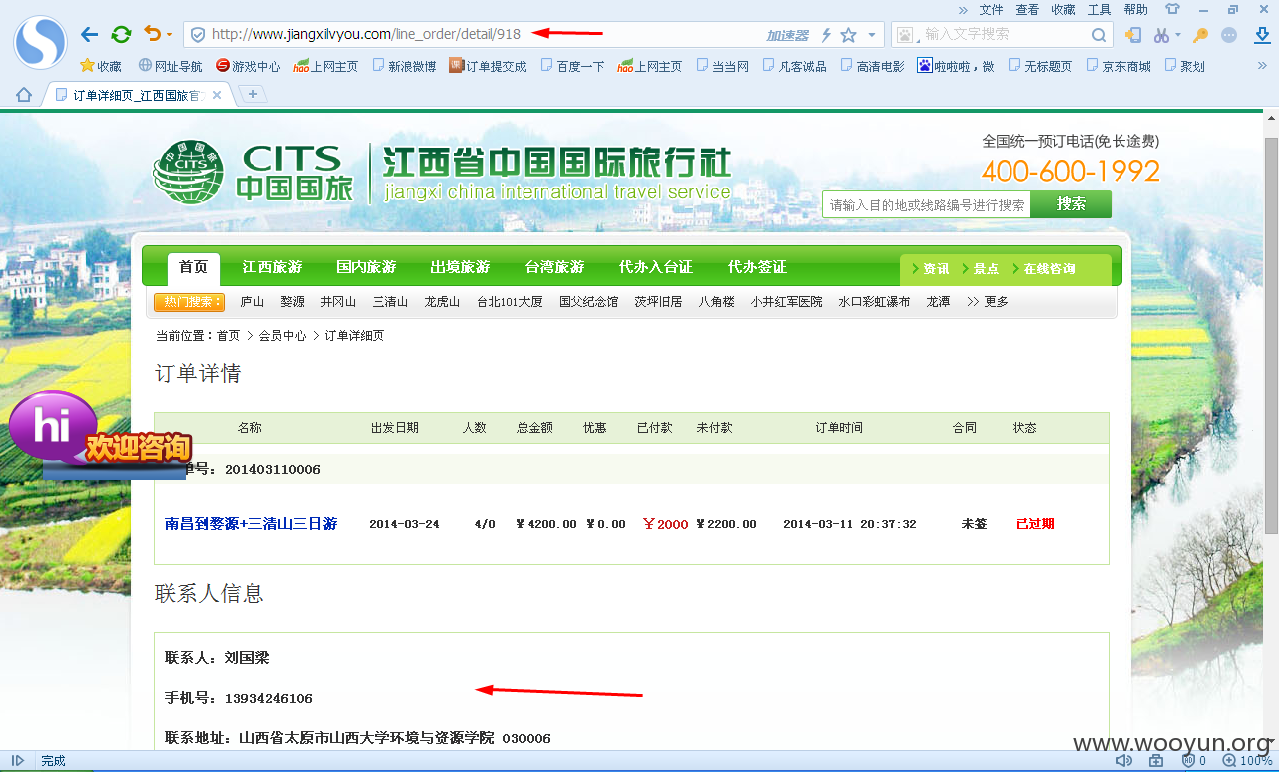
Task: Open the 收藏 menu in top bar
Action: tap(1063, 9)
